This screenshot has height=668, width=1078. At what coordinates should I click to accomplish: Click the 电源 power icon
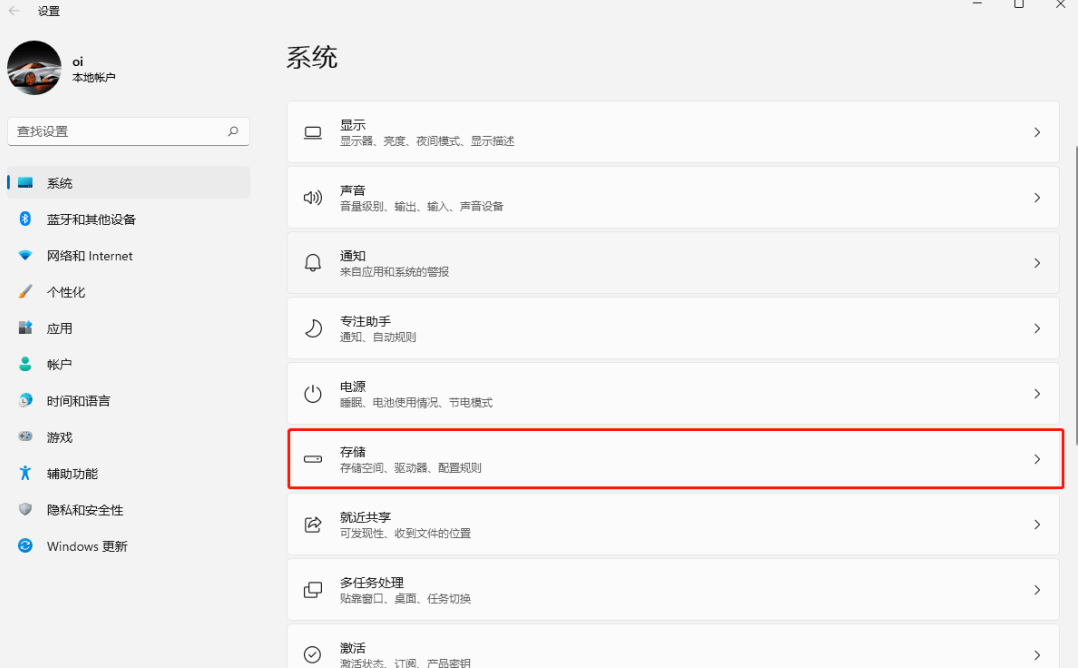pyautogui.click(x=313, y=394)
